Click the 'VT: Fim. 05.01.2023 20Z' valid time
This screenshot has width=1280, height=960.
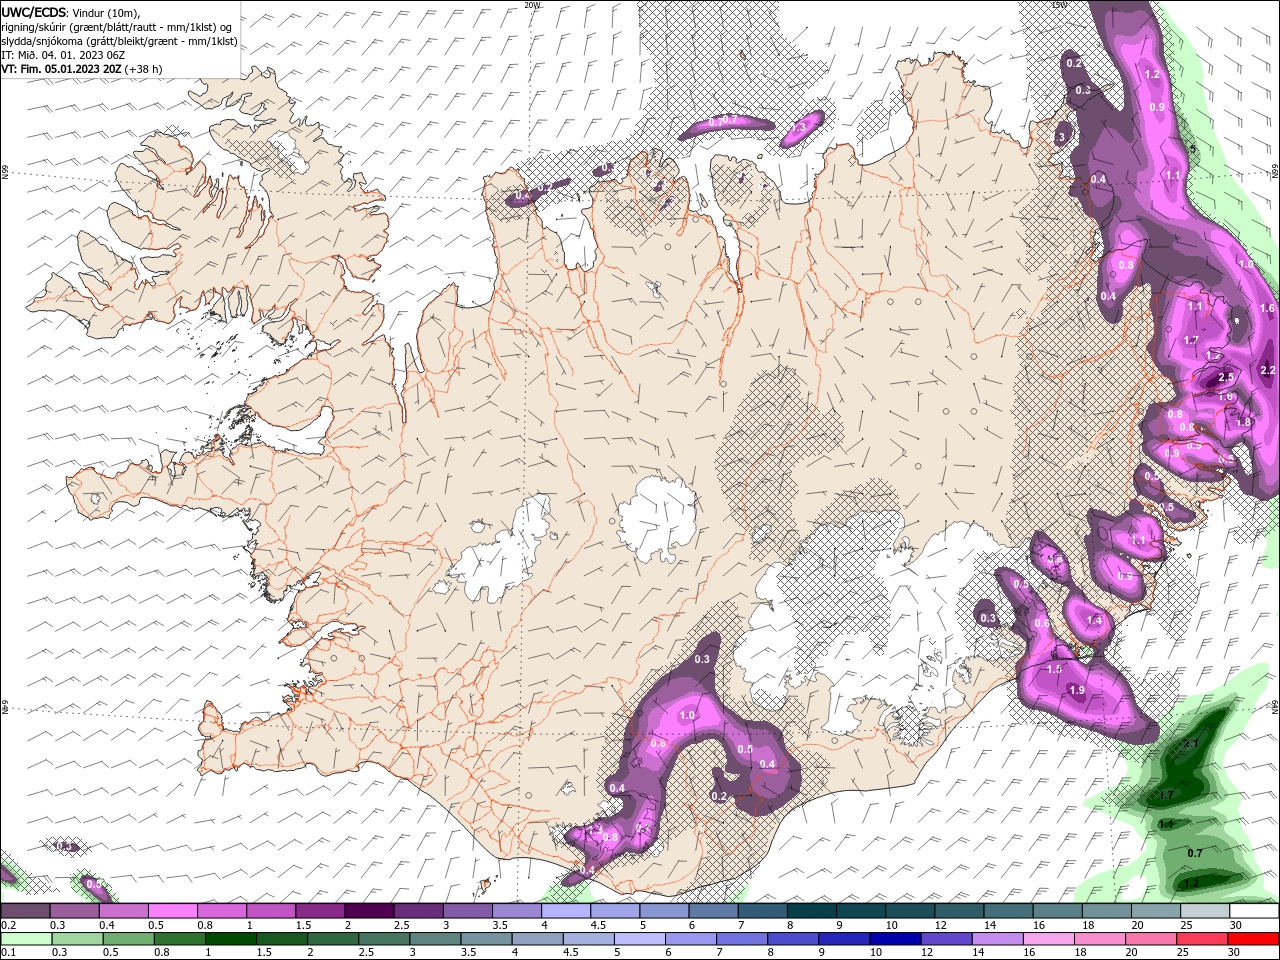61,69
